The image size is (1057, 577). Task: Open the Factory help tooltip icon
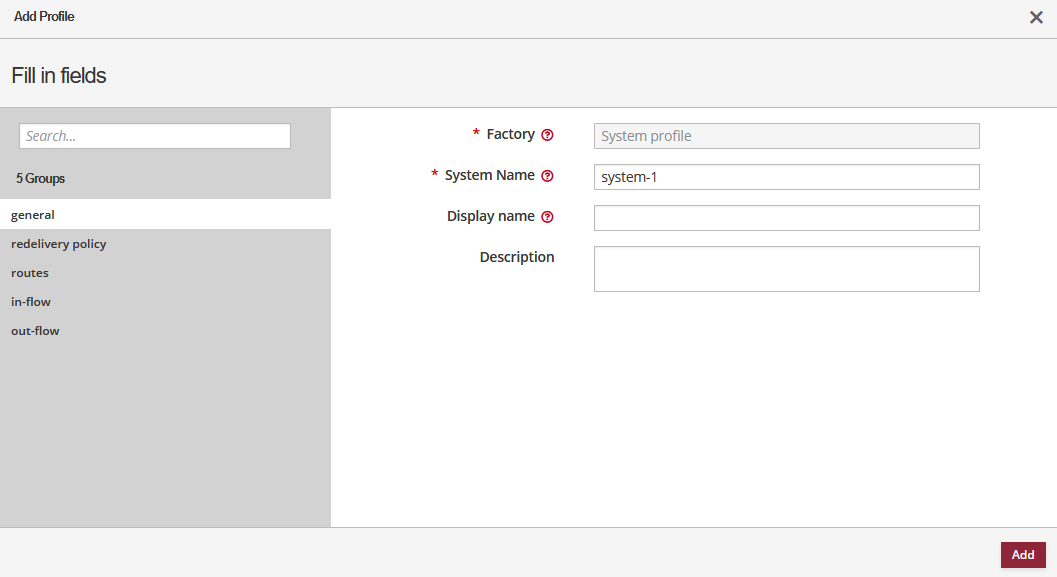click(x=547, y=134)
